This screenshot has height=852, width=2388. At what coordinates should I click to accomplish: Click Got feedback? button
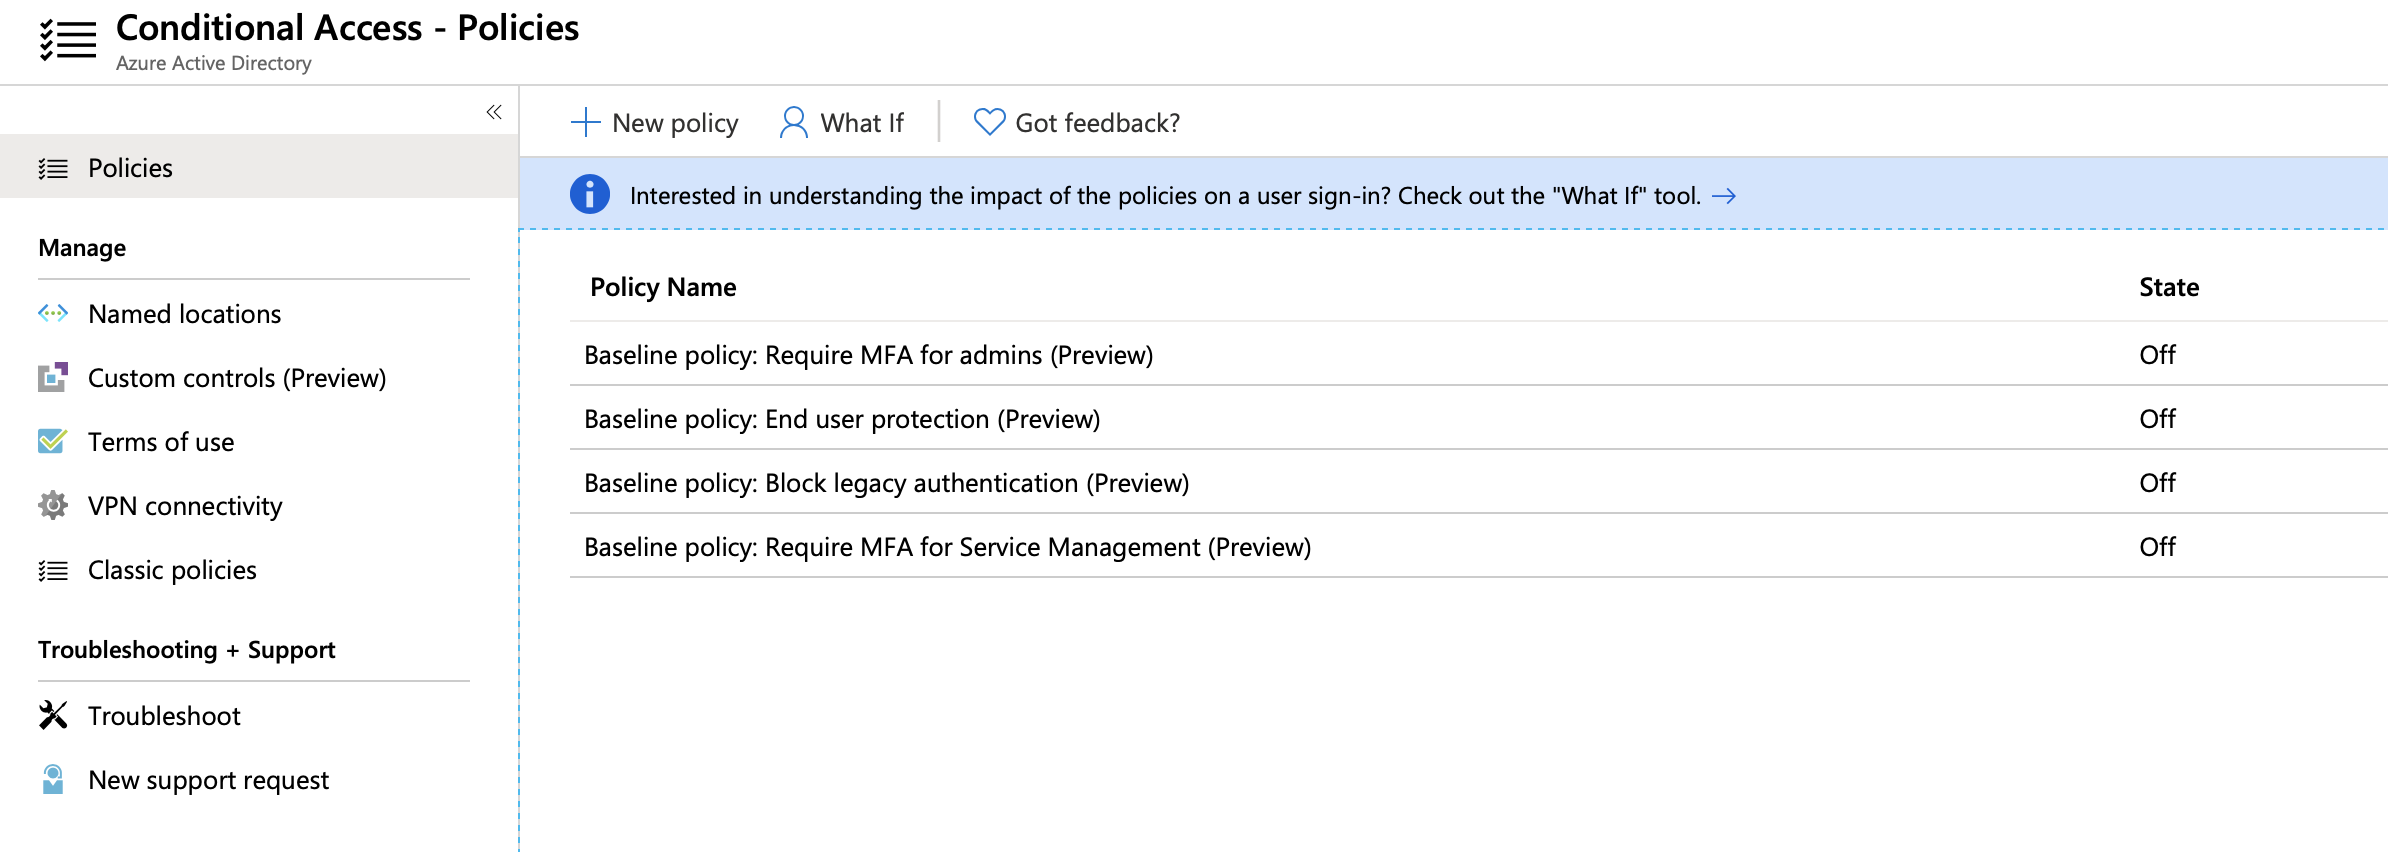coord(1077,122)
